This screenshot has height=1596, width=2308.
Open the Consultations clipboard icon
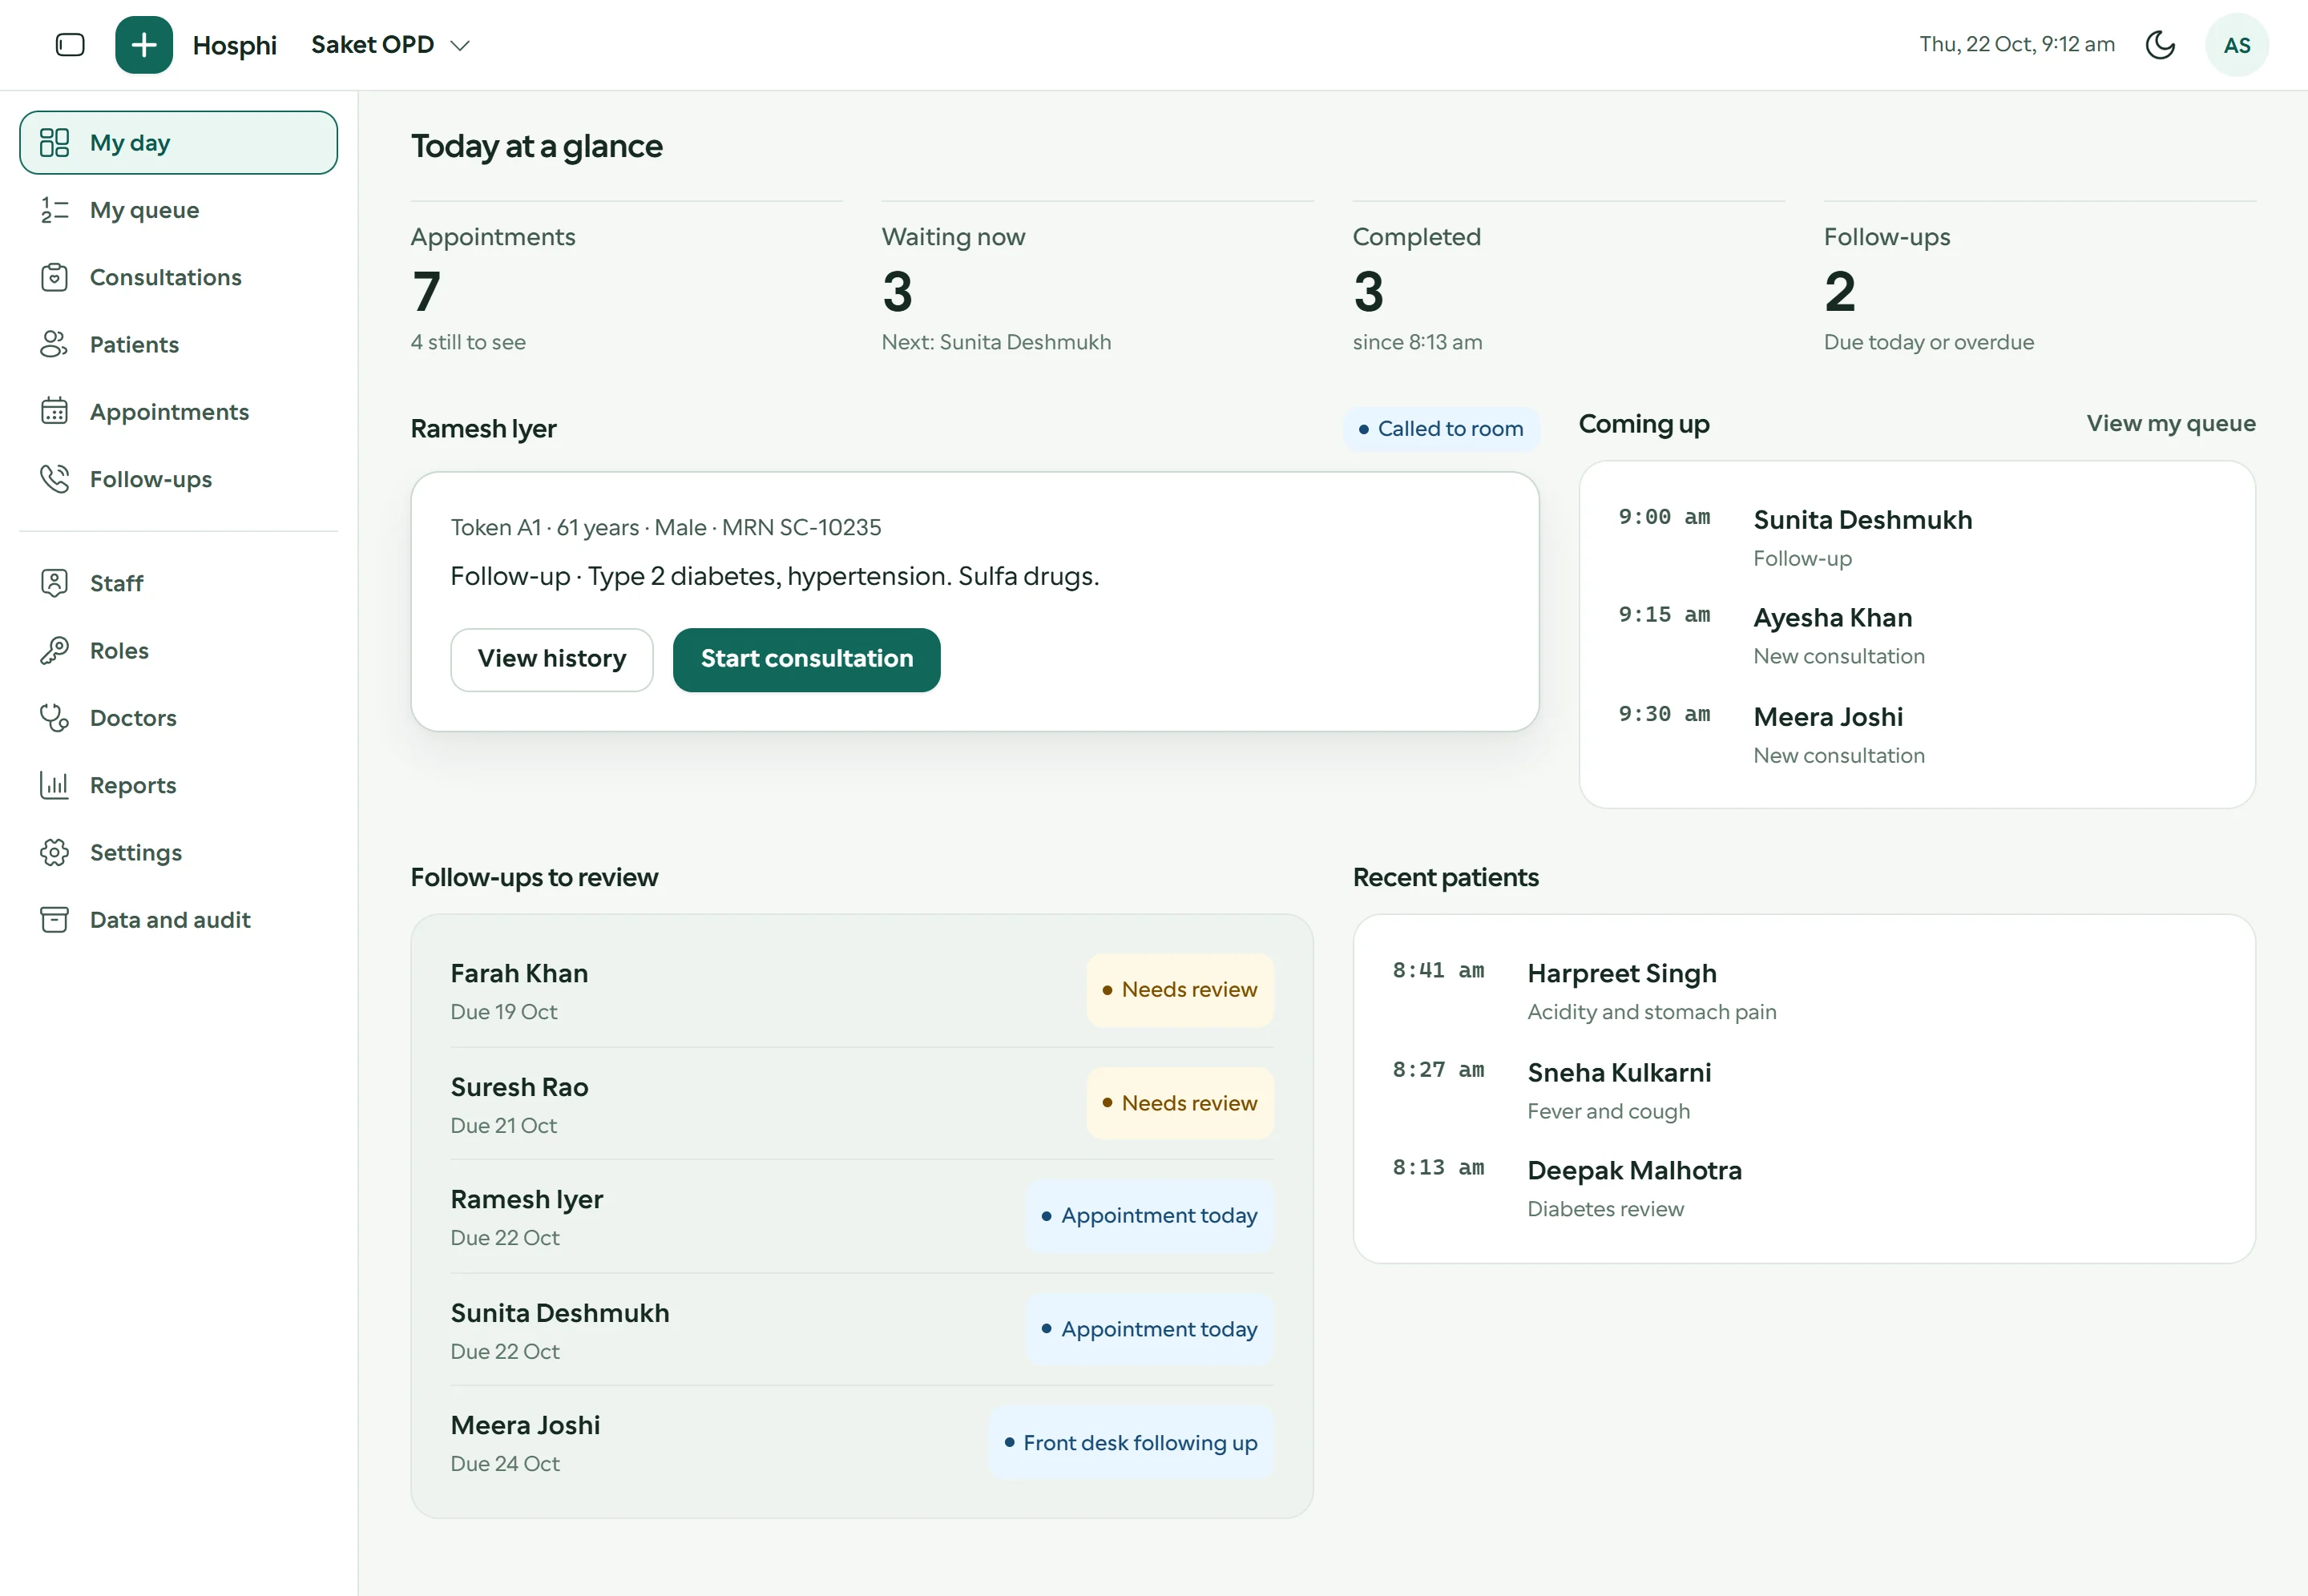coord(54,277)
